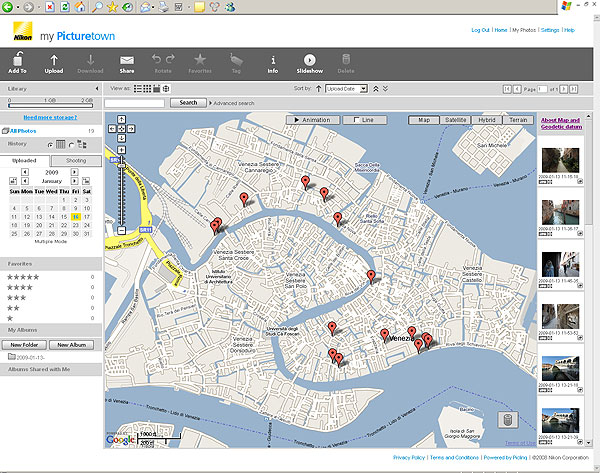Pan the map up with arrow button
Screen dimensions: 600x473
121,119
